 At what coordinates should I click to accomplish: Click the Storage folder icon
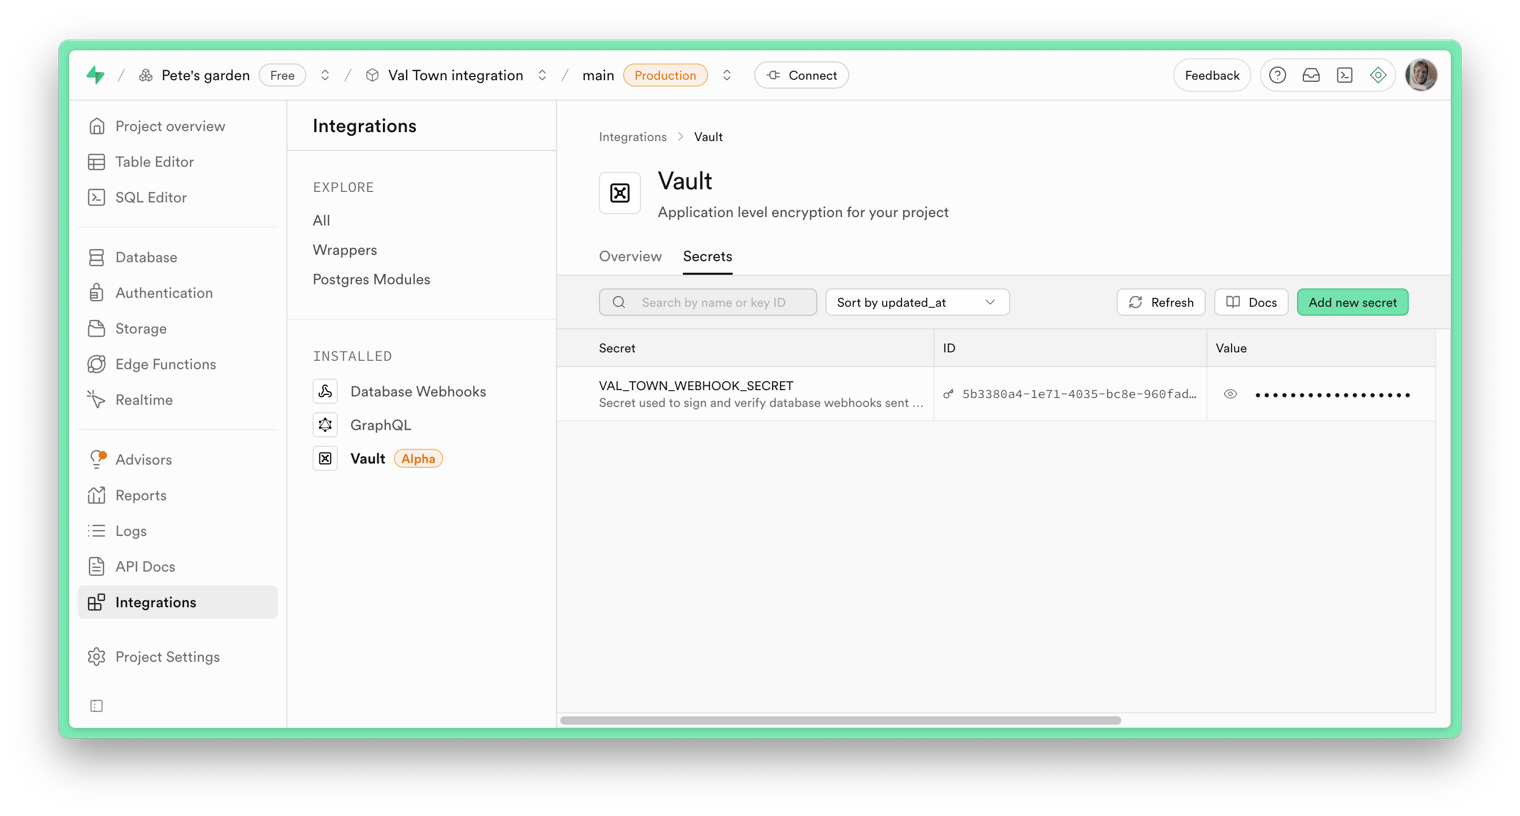(97, 329)
